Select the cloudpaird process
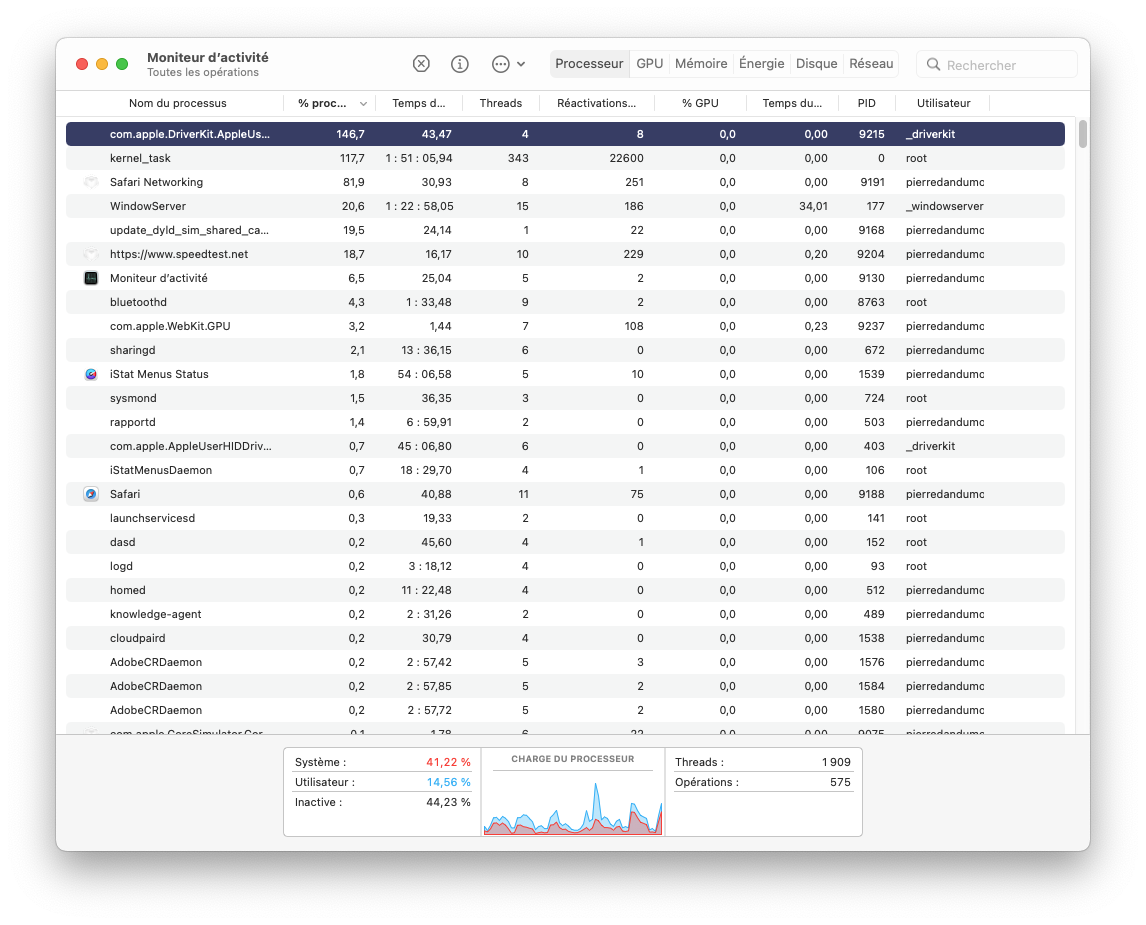 [565, 639]
